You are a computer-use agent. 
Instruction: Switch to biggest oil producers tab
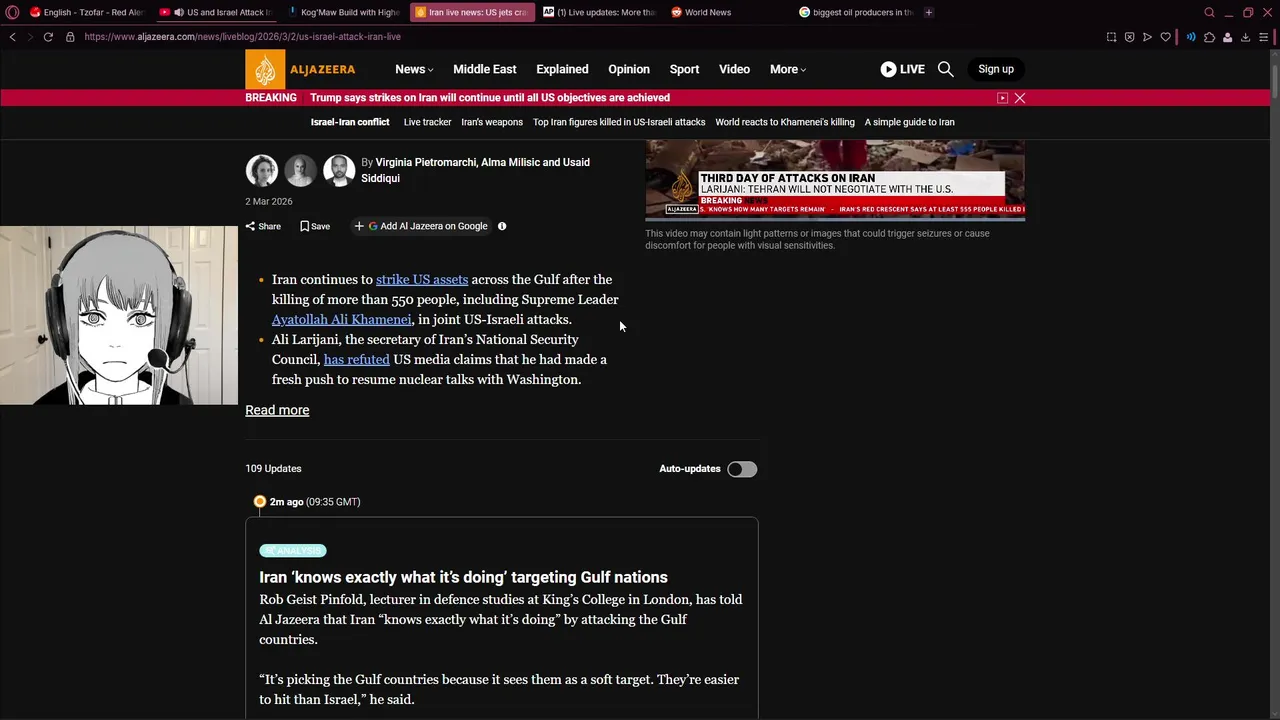(857, 12)
